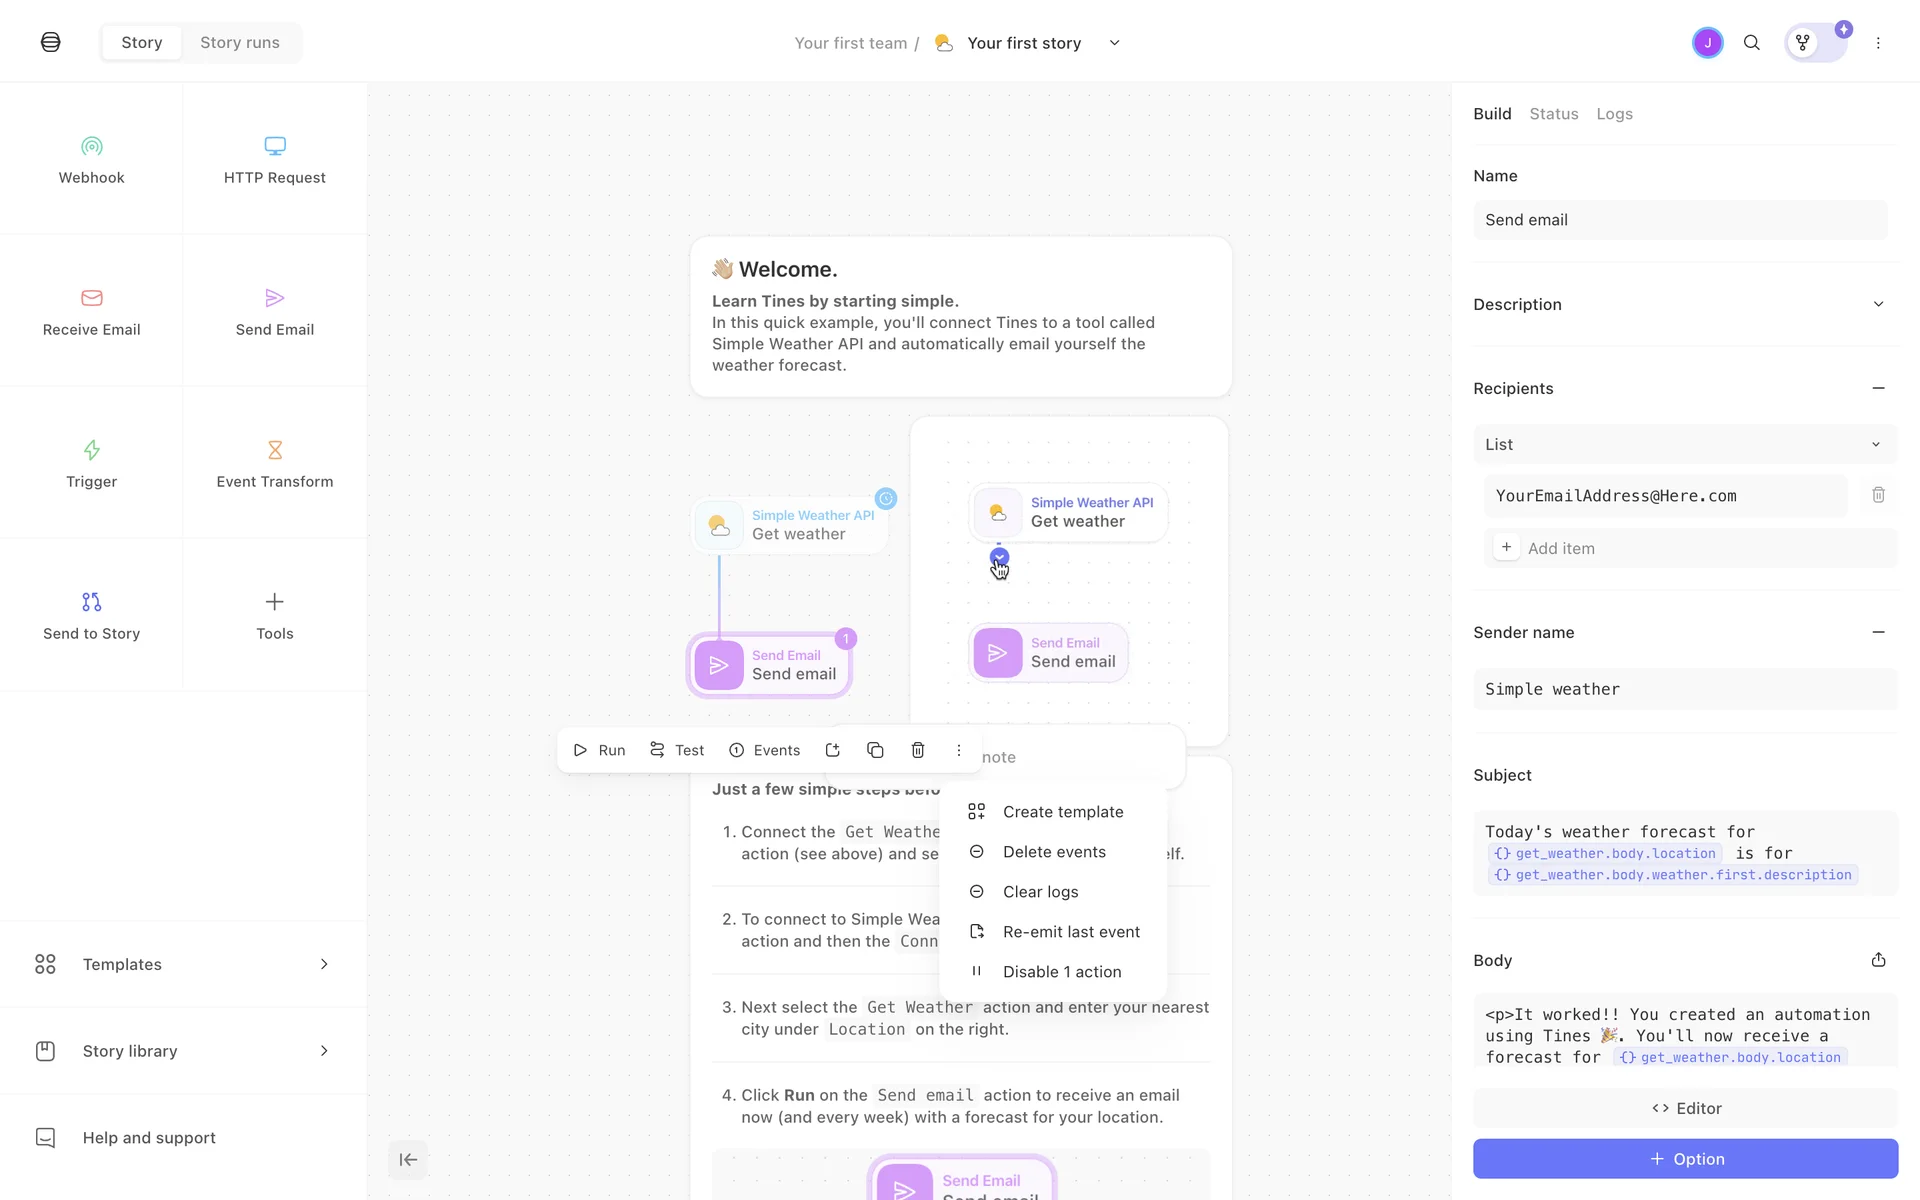Expand the Description section chevron
Screen dimensions: 1920x1200
(x=1877, y=304)
